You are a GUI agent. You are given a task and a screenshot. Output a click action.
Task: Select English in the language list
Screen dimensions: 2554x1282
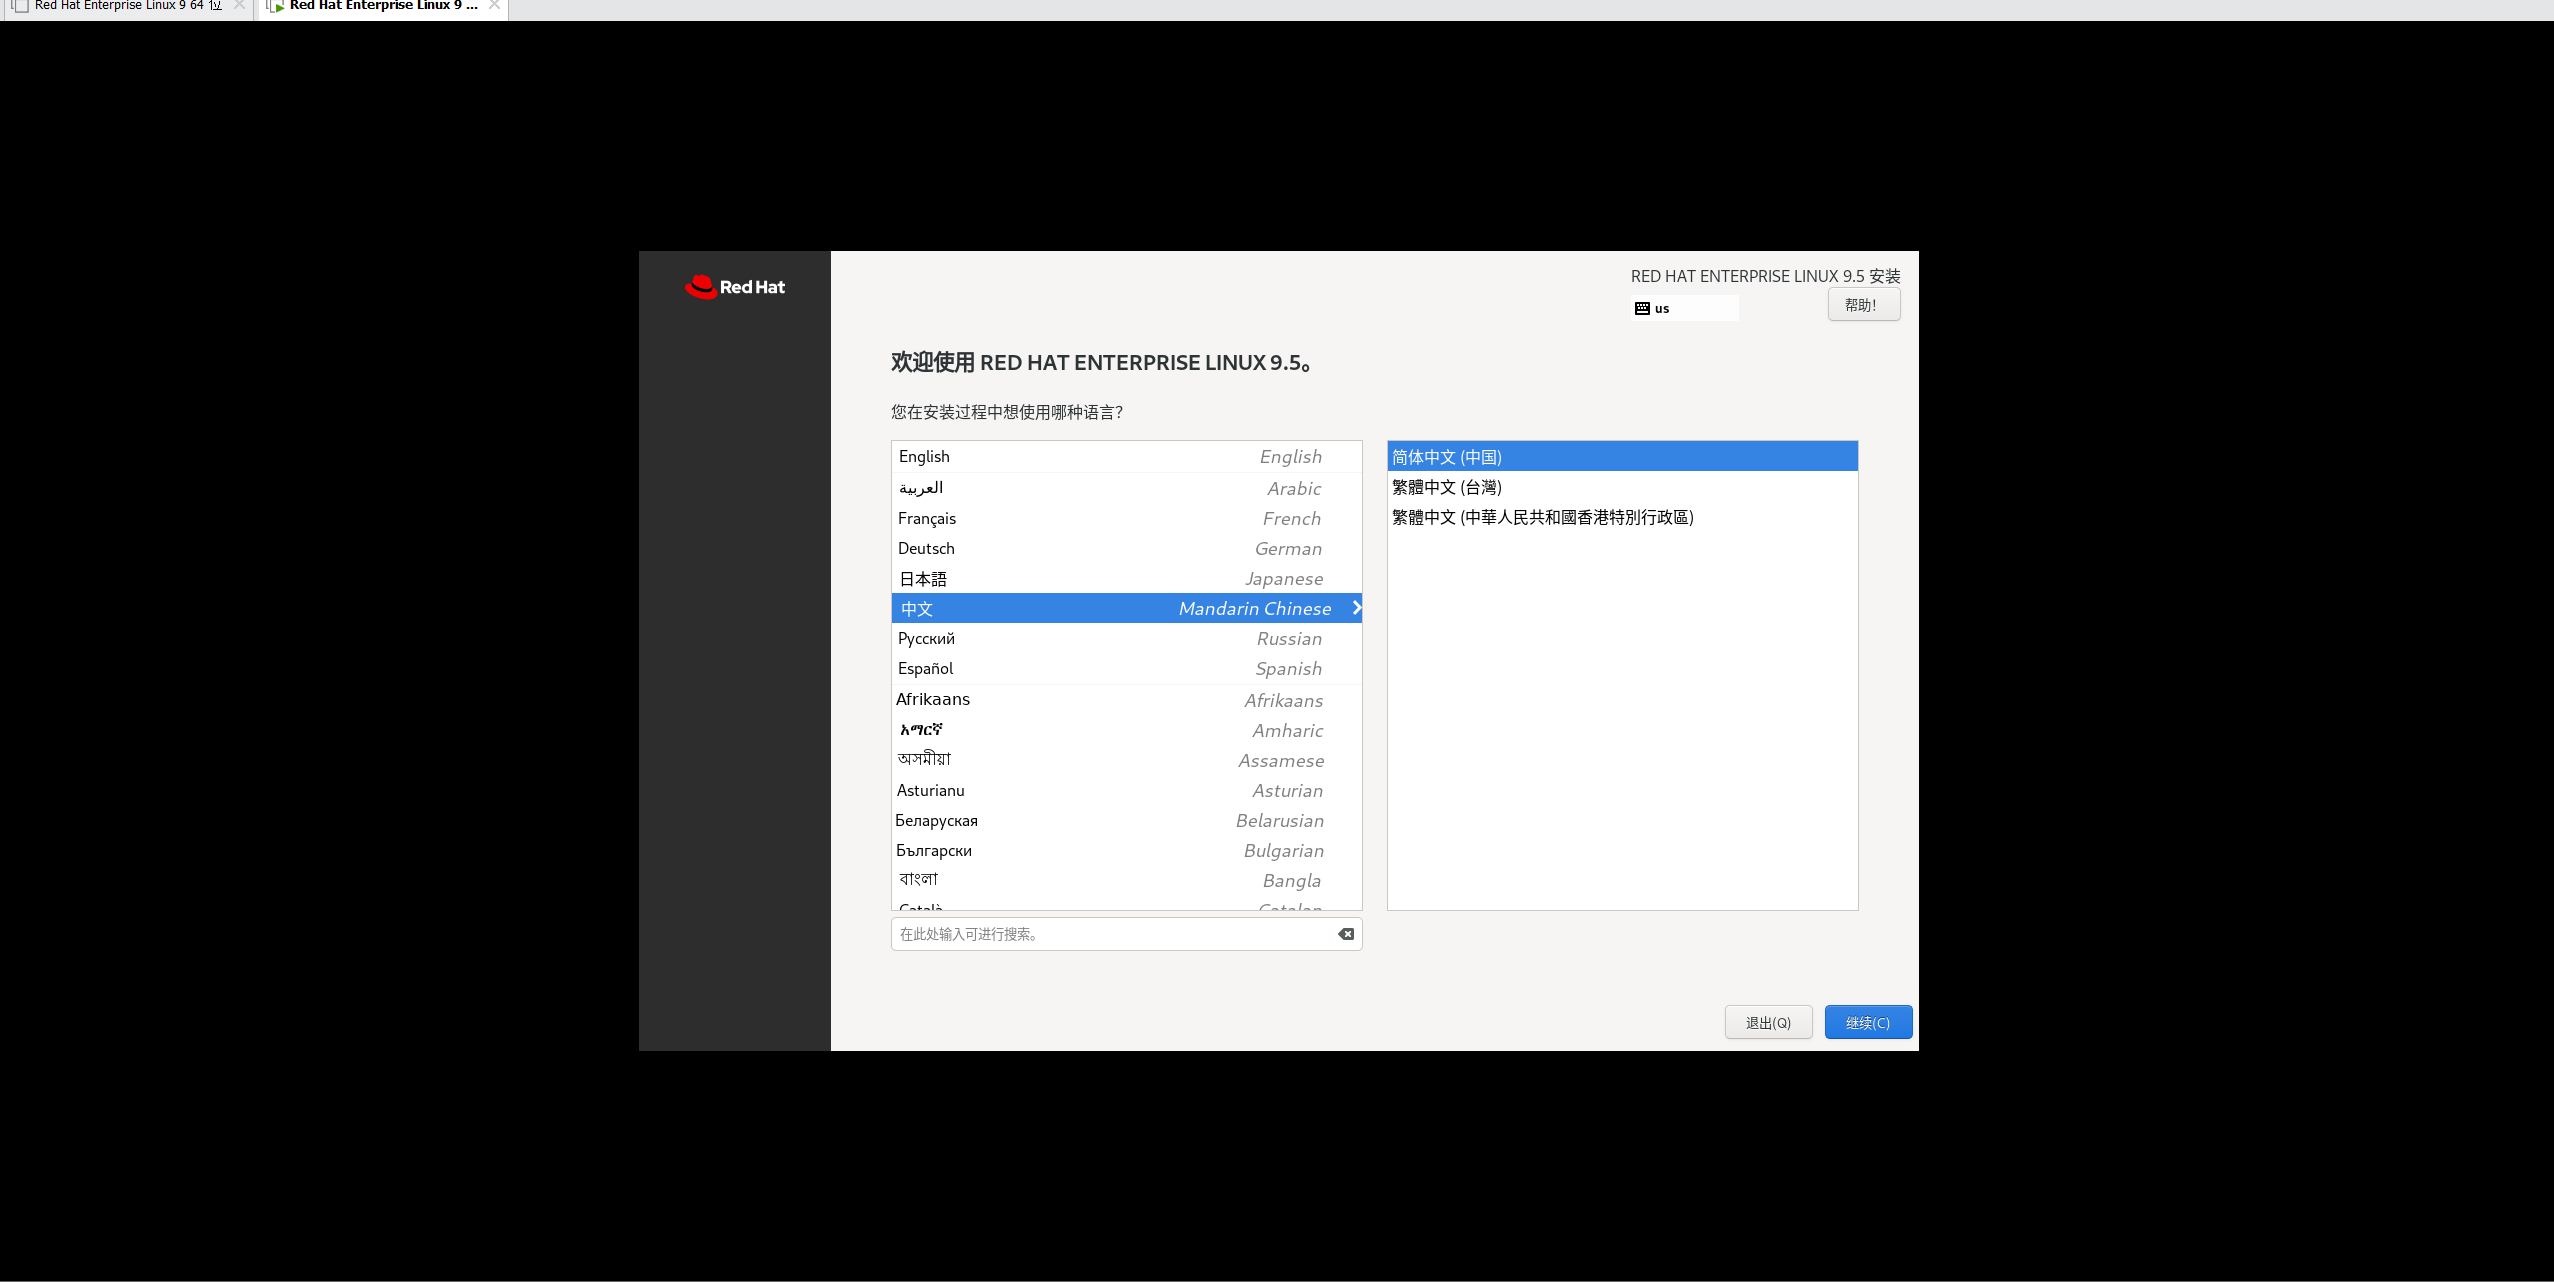coord(1126,456)
